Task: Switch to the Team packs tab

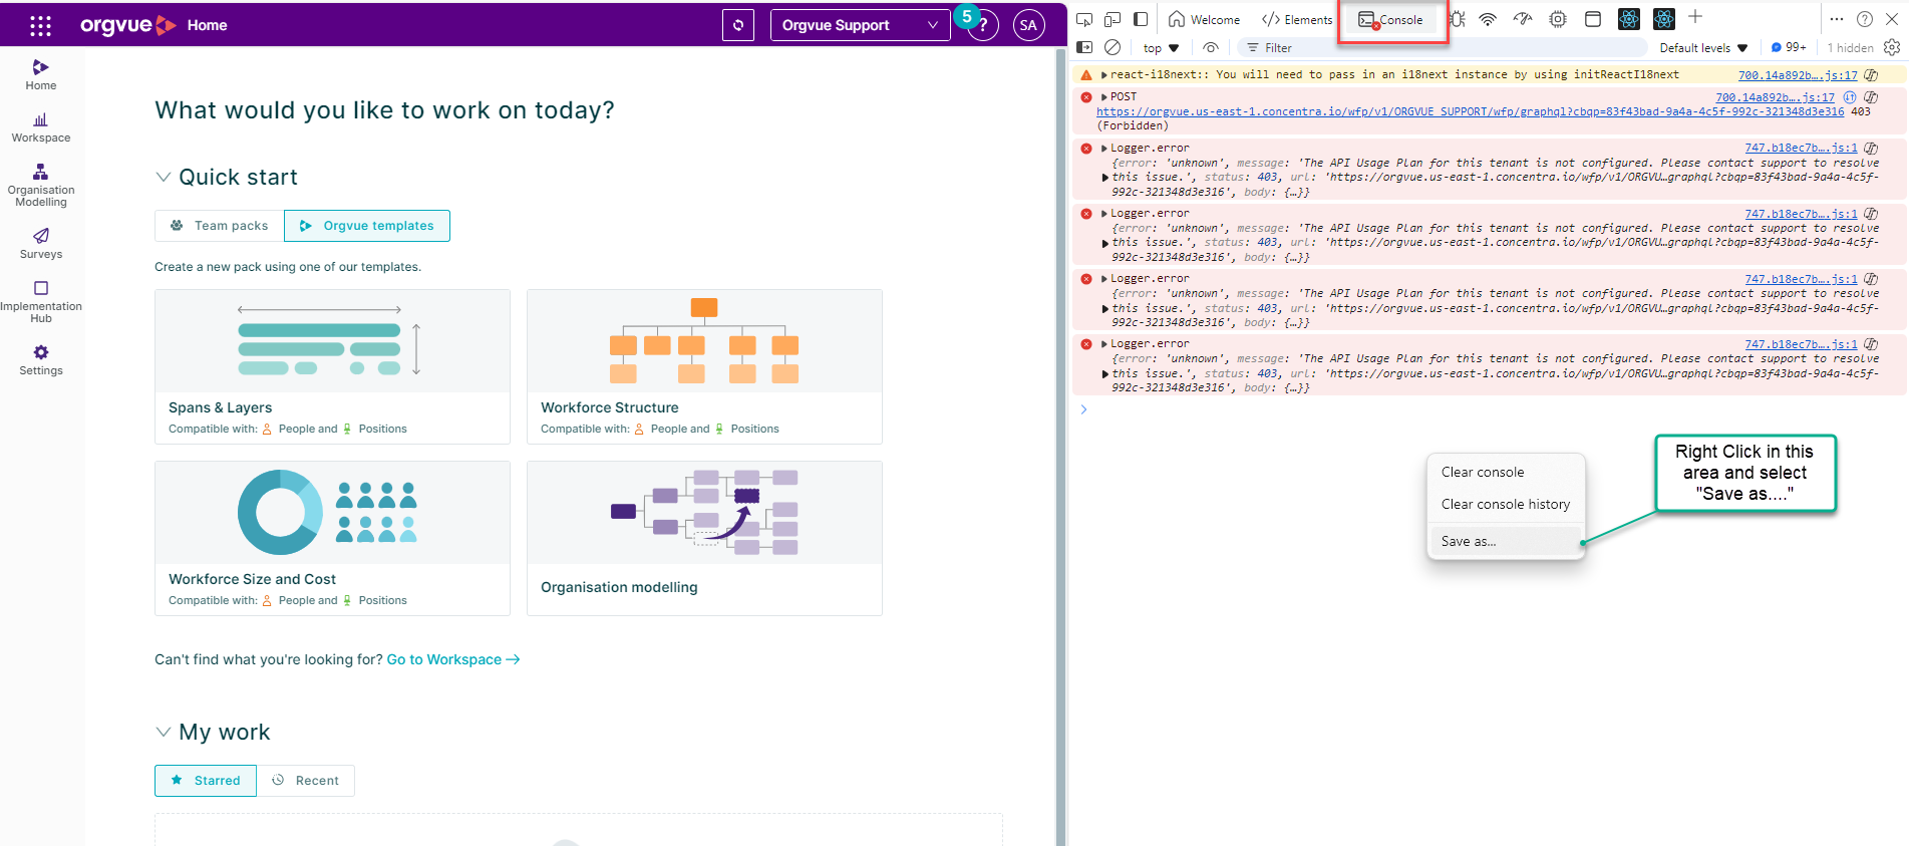Action: tap(219, 226)
